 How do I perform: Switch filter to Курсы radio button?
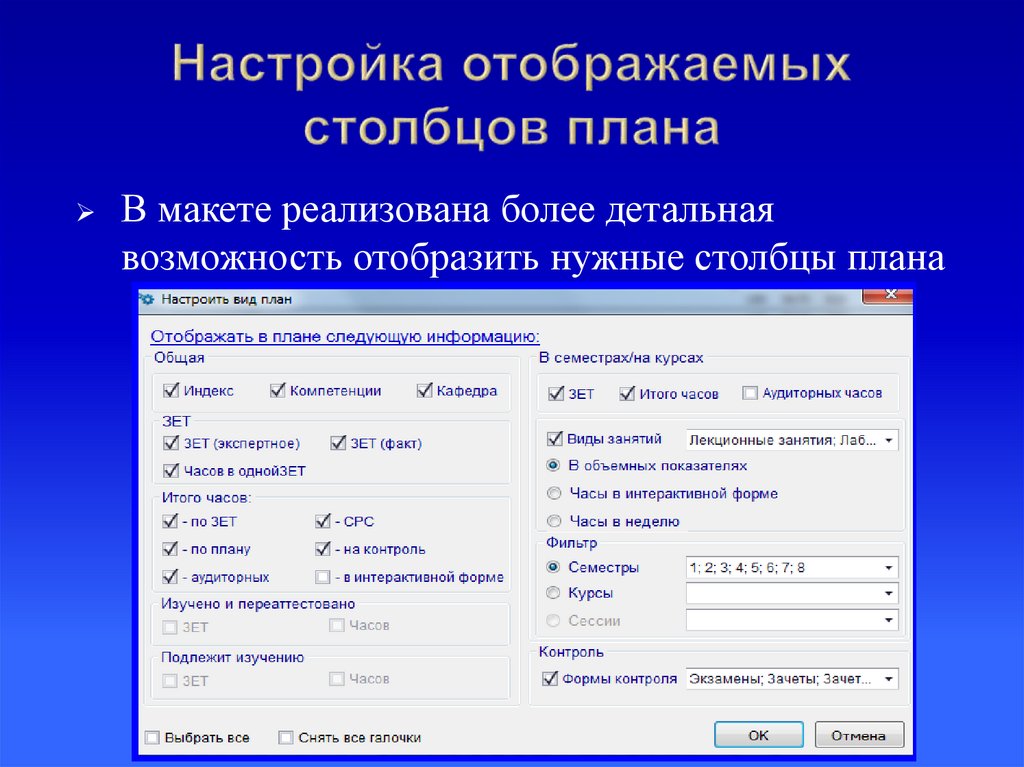554,593
